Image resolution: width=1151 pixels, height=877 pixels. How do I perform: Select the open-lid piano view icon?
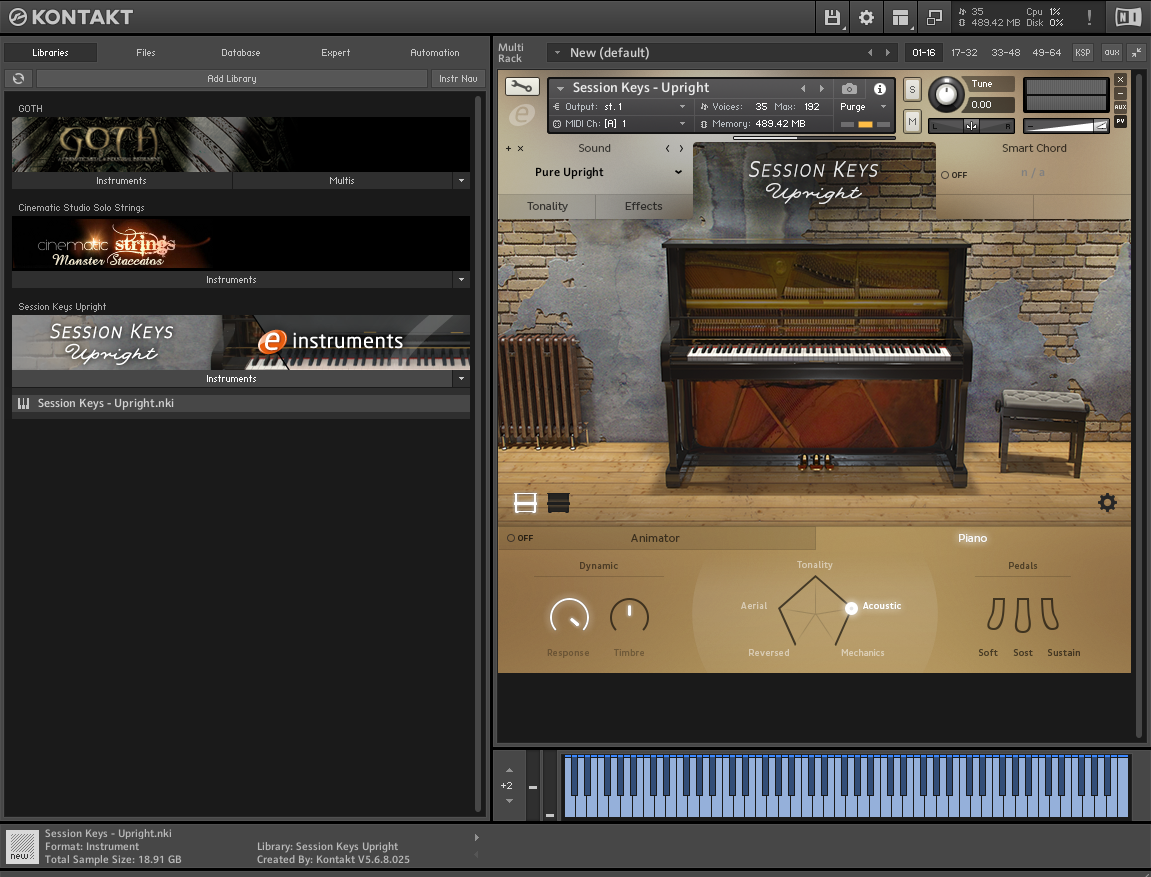tap(526, 503)
